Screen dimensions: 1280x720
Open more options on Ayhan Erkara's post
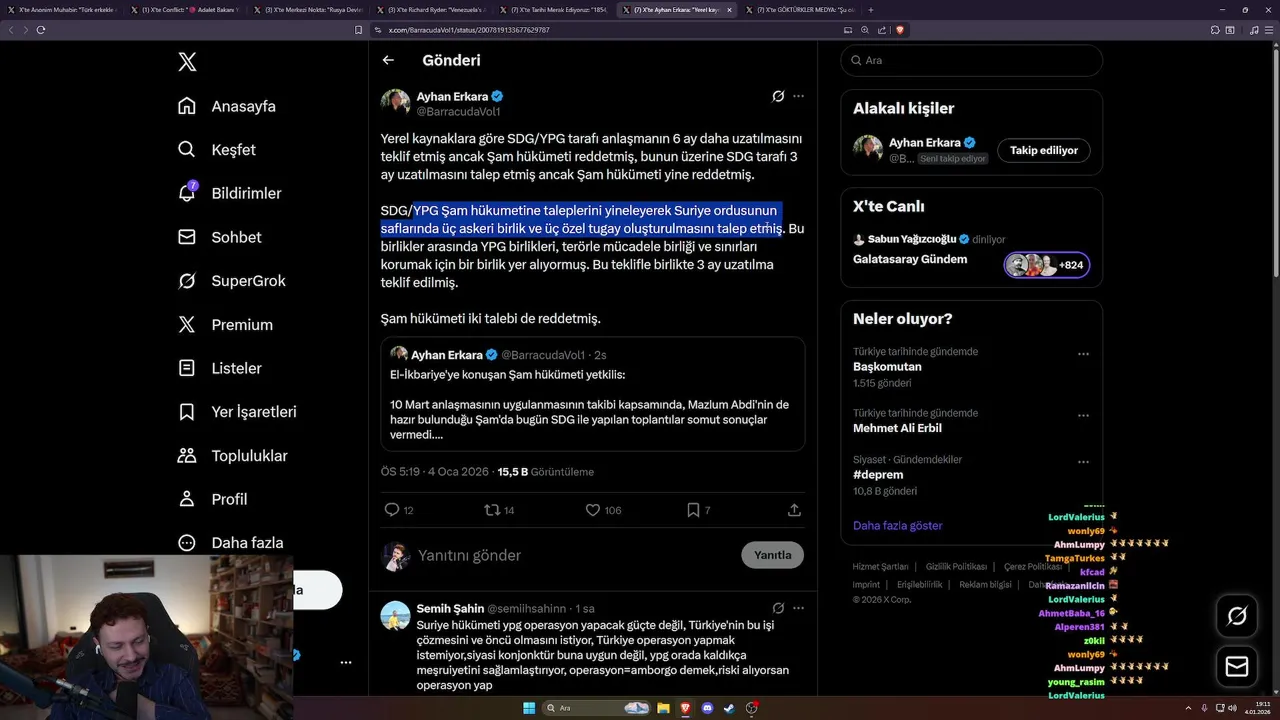(798, 96)
